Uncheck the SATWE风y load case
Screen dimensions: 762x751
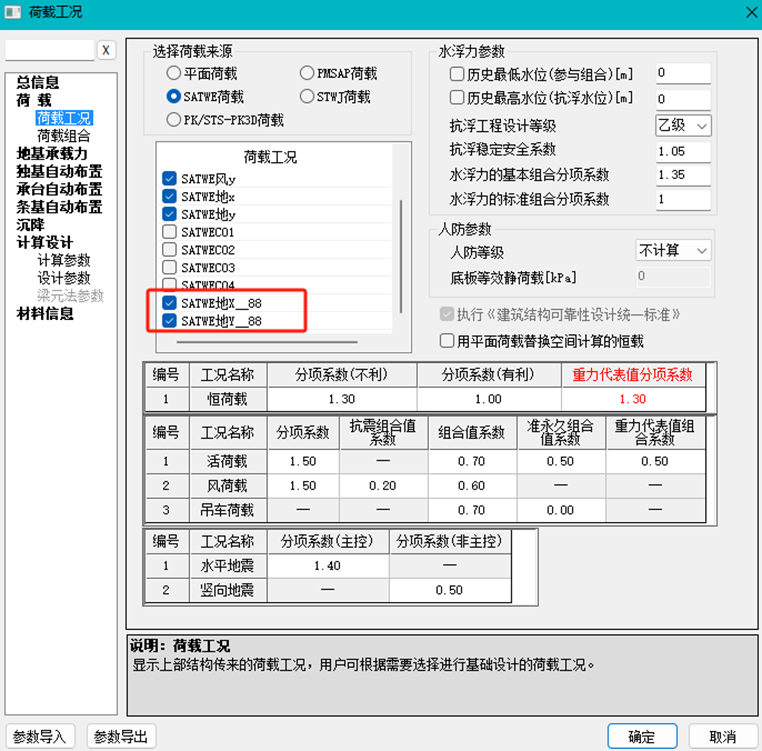[x=169, y=178]
